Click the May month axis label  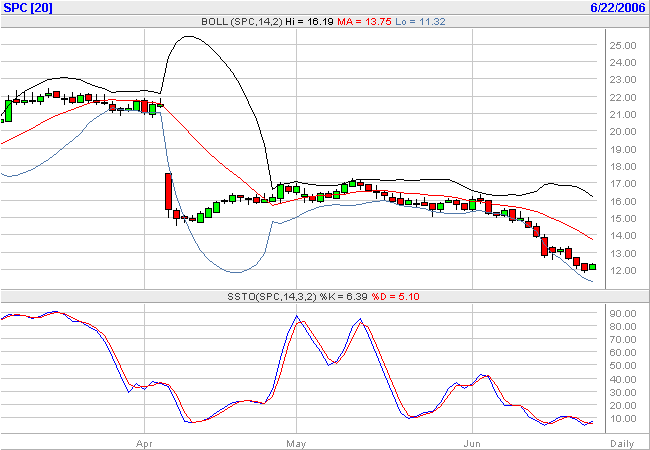[296, 443]
